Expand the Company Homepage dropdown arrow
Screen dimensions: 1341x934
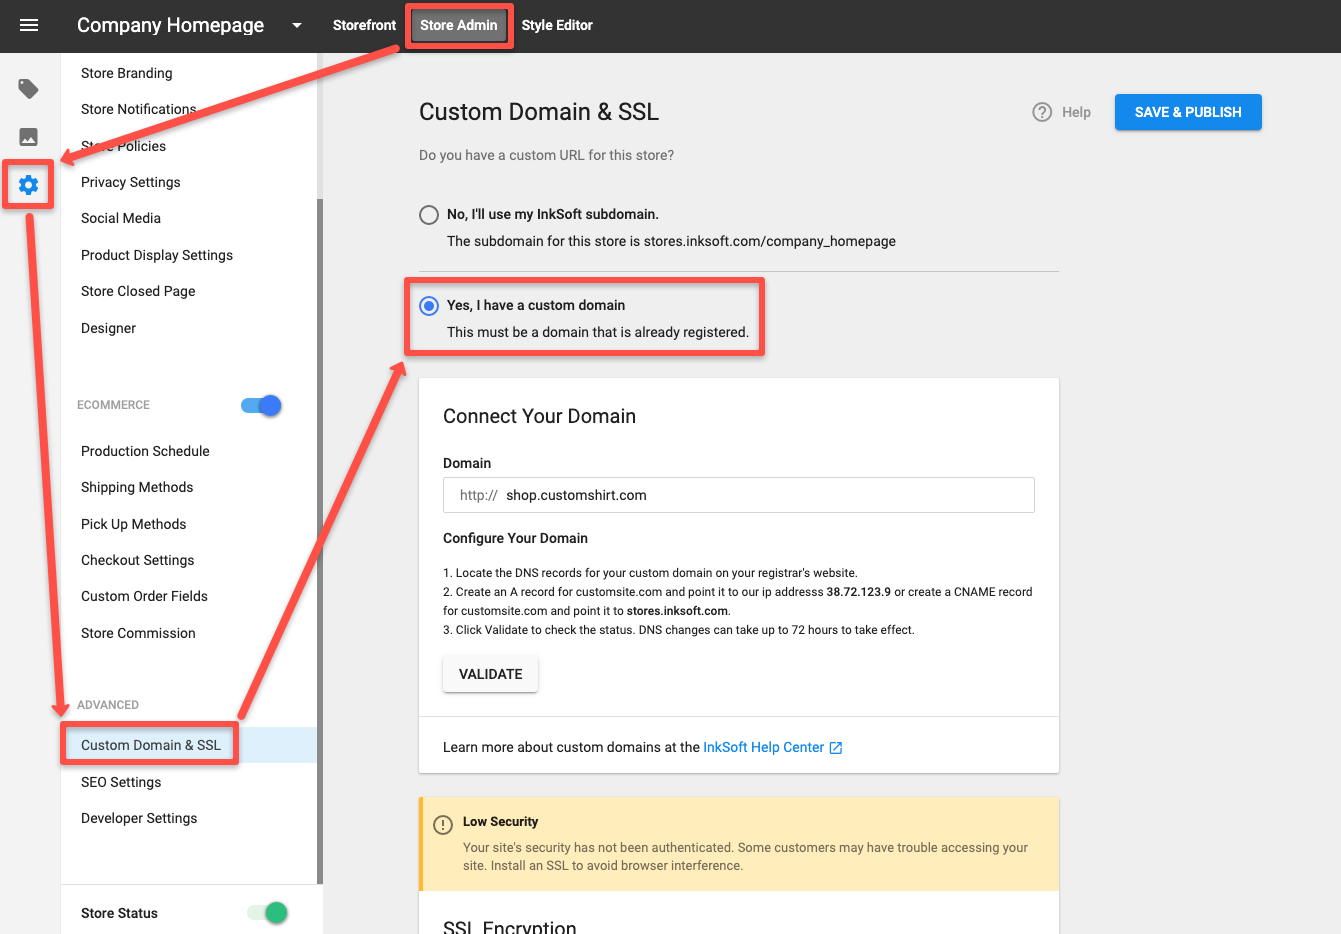pos(297,26)
